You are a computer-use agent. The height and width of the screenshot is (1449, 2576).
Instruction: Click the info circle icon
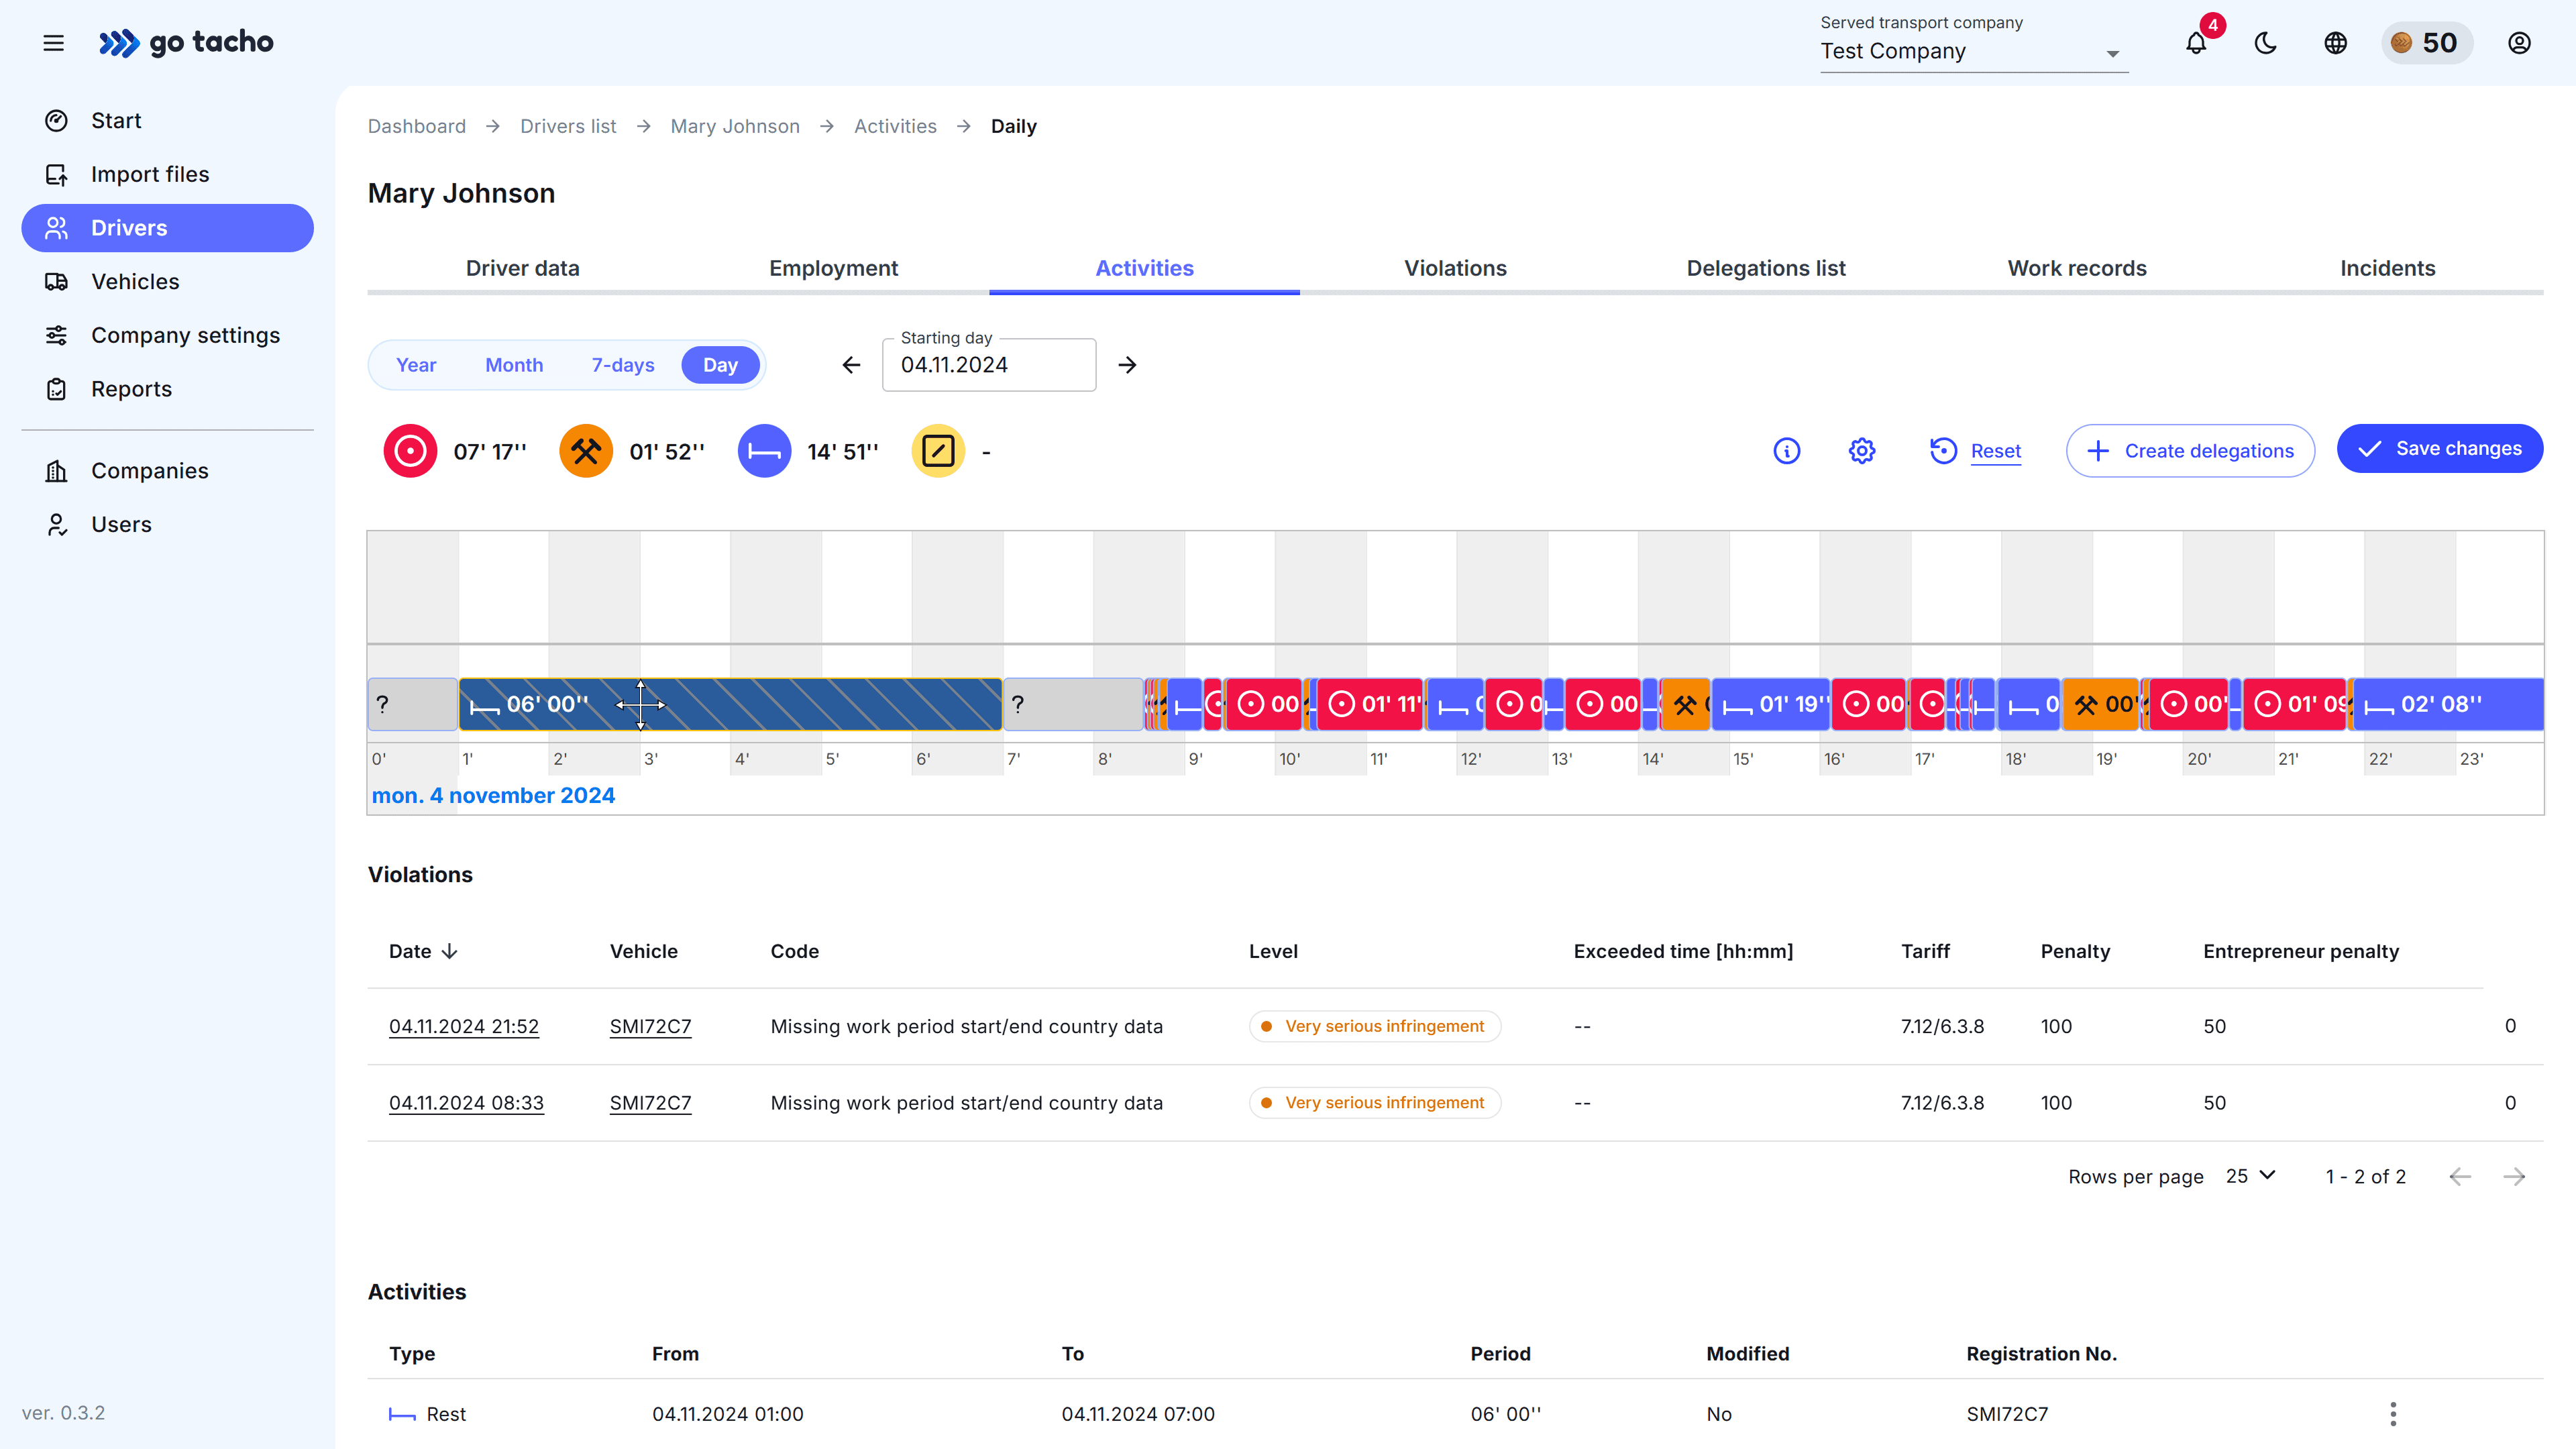coord(1786,451)
